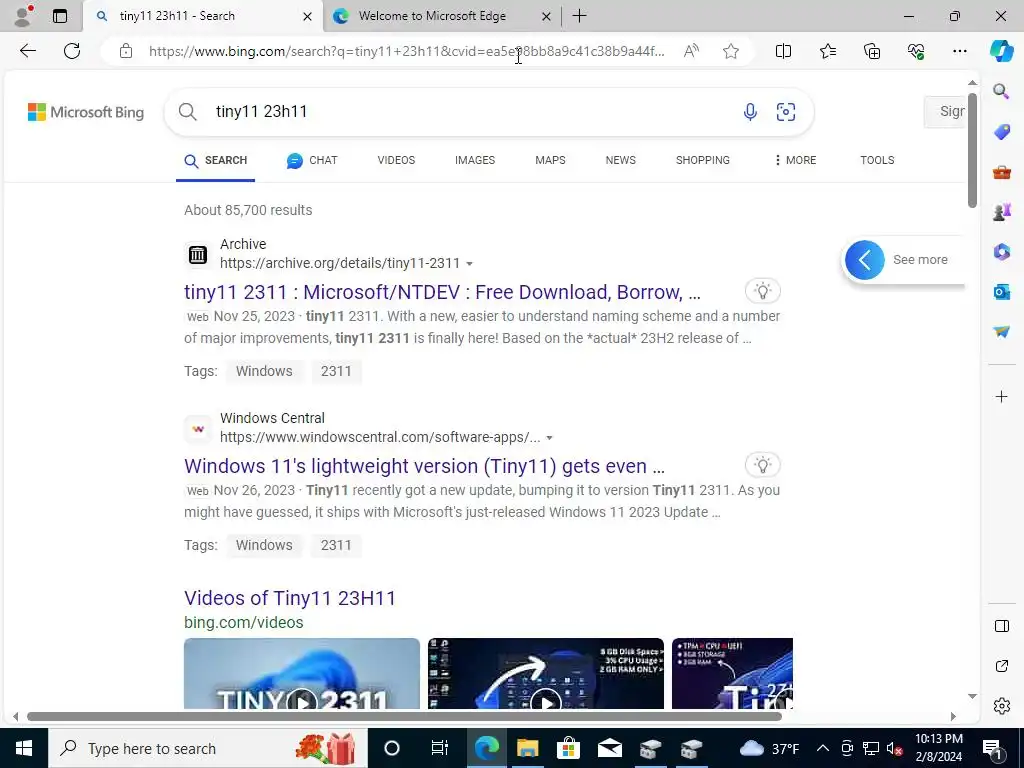Open the Edge profile icon
The width and height of the screenshot is (1024, 768).
point(23,16)
